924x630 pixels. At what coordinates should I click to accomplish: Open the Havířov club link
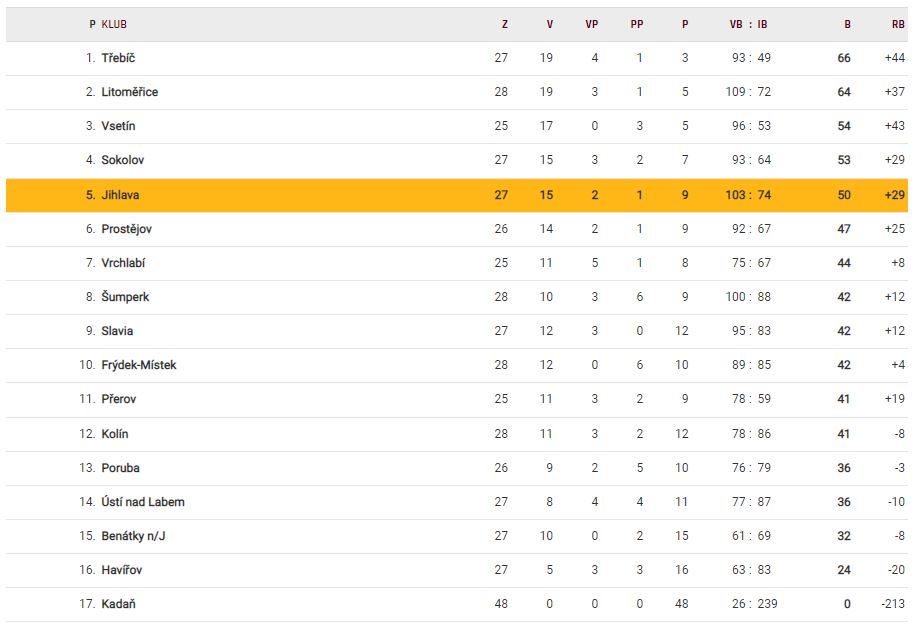point(122,570)
